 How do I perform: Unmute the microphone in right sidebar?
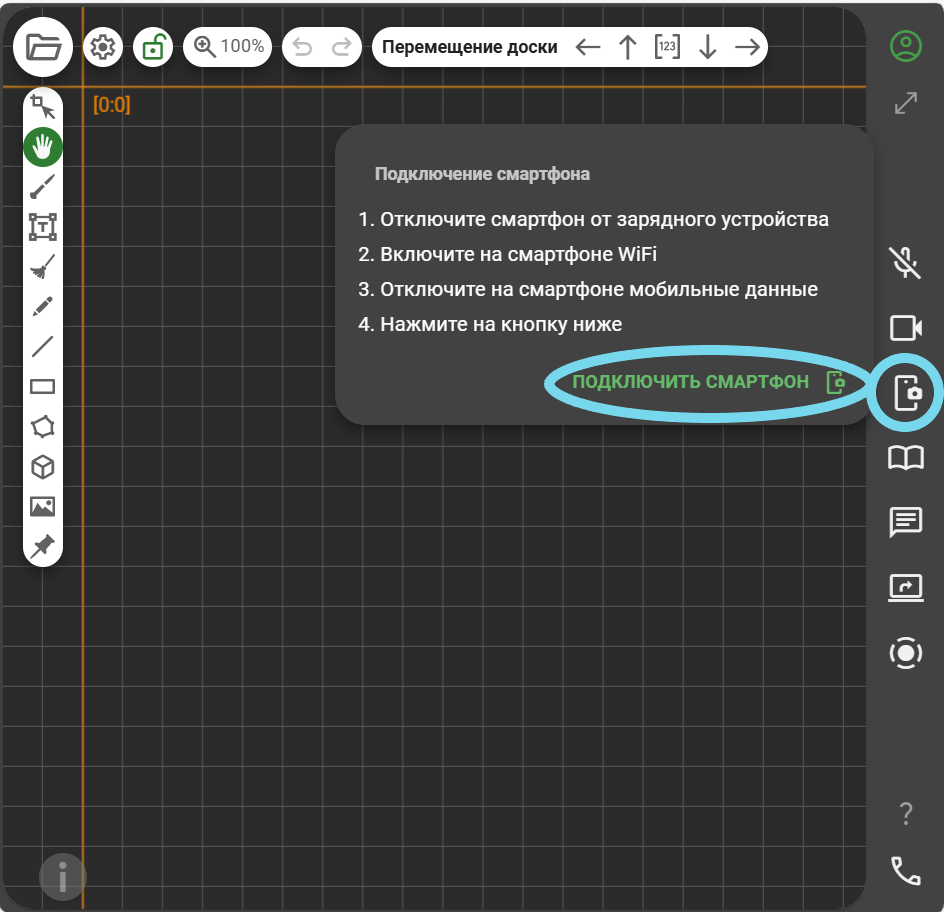pyautogui.click(x=905, y=263)
